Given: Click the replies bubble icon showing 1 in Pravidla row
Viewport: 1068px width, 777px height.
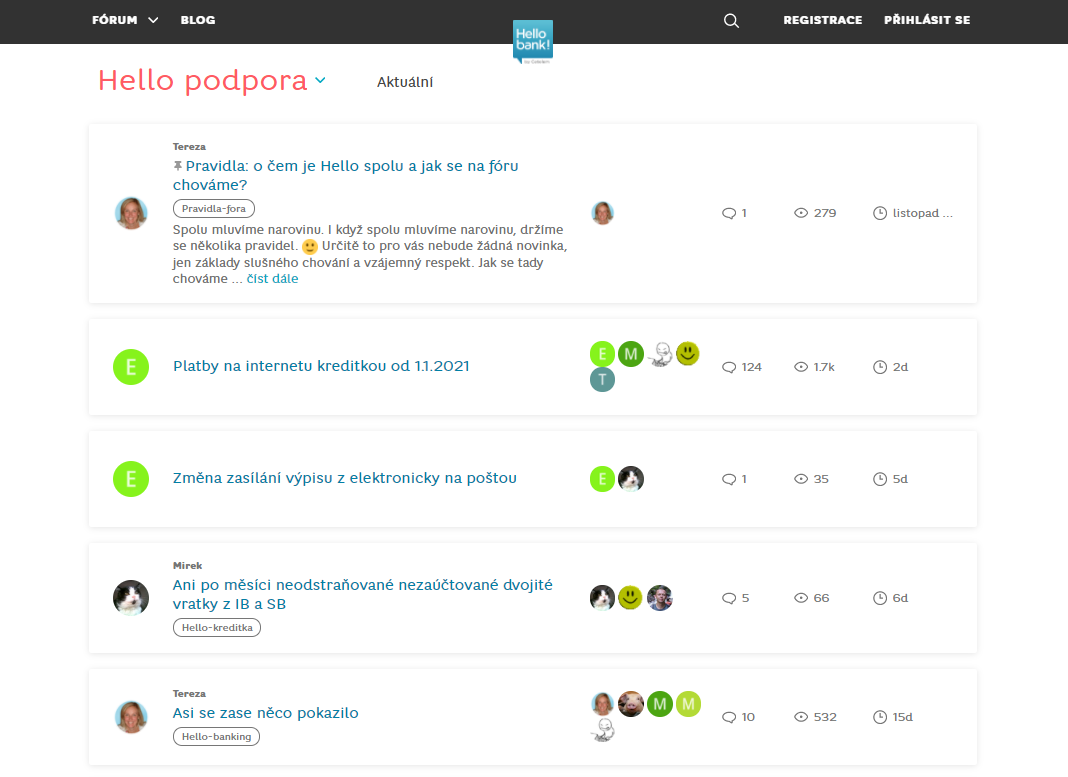Looking at the screenshot, I should click(729, 213).
